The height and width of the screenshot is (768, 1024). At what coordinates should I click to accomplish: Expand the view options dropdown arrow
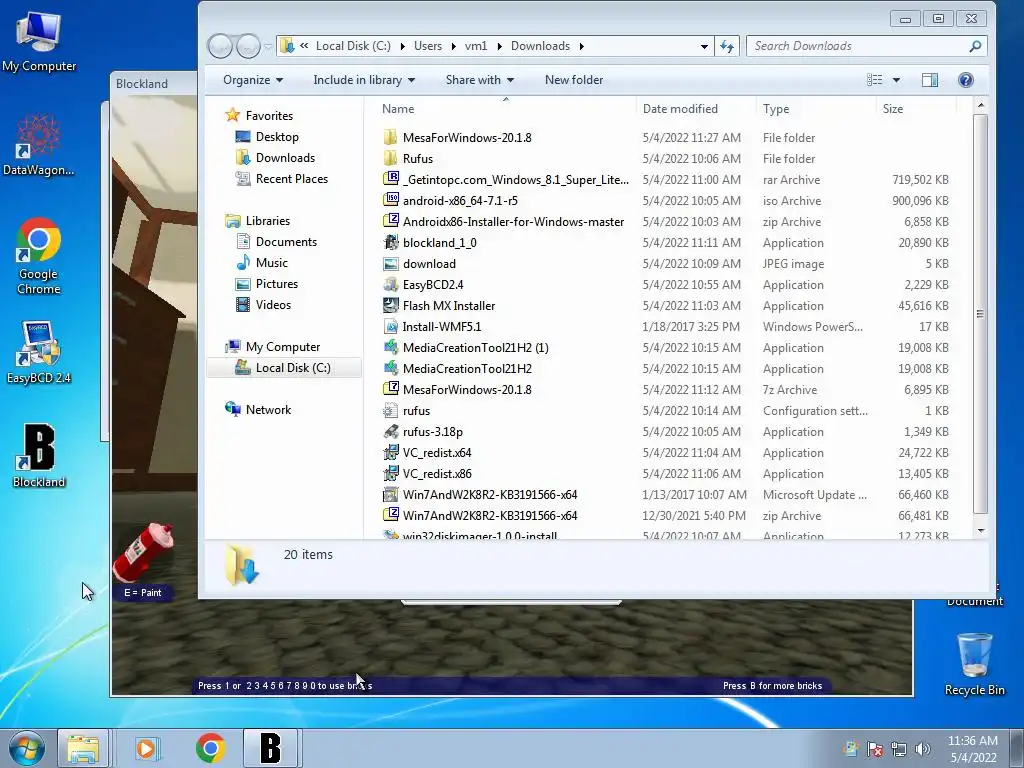pyautogui.click(x=897, y=80)
